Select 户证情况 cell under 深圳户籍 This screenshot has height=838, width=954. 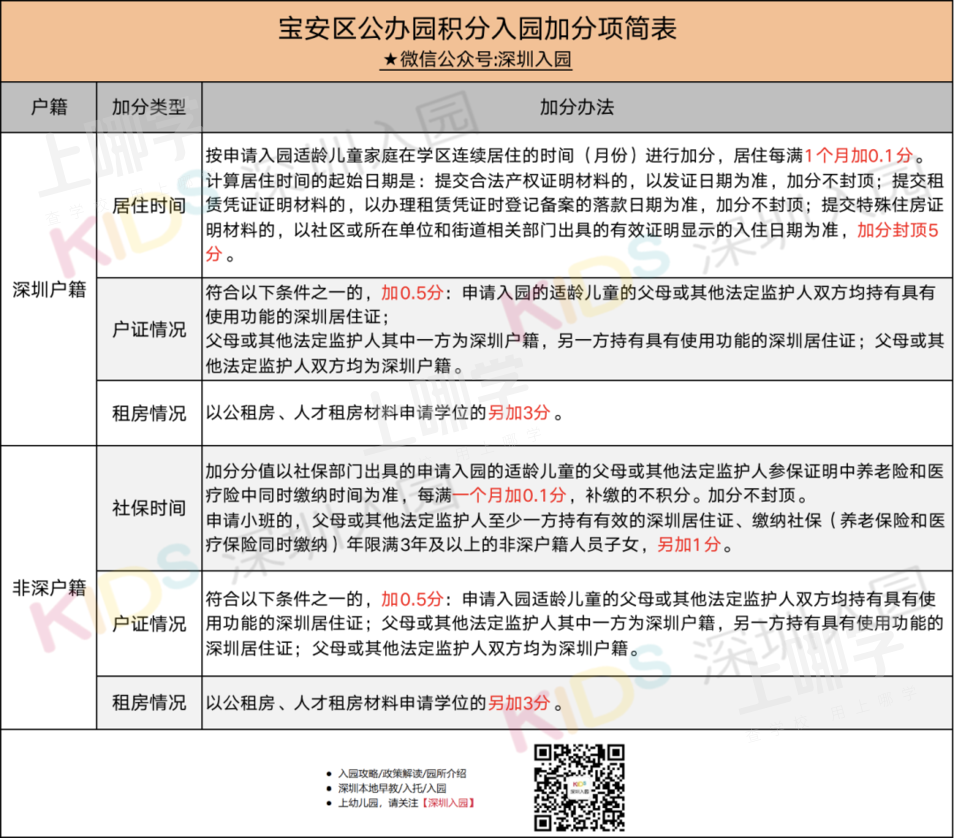coord(149,329)
